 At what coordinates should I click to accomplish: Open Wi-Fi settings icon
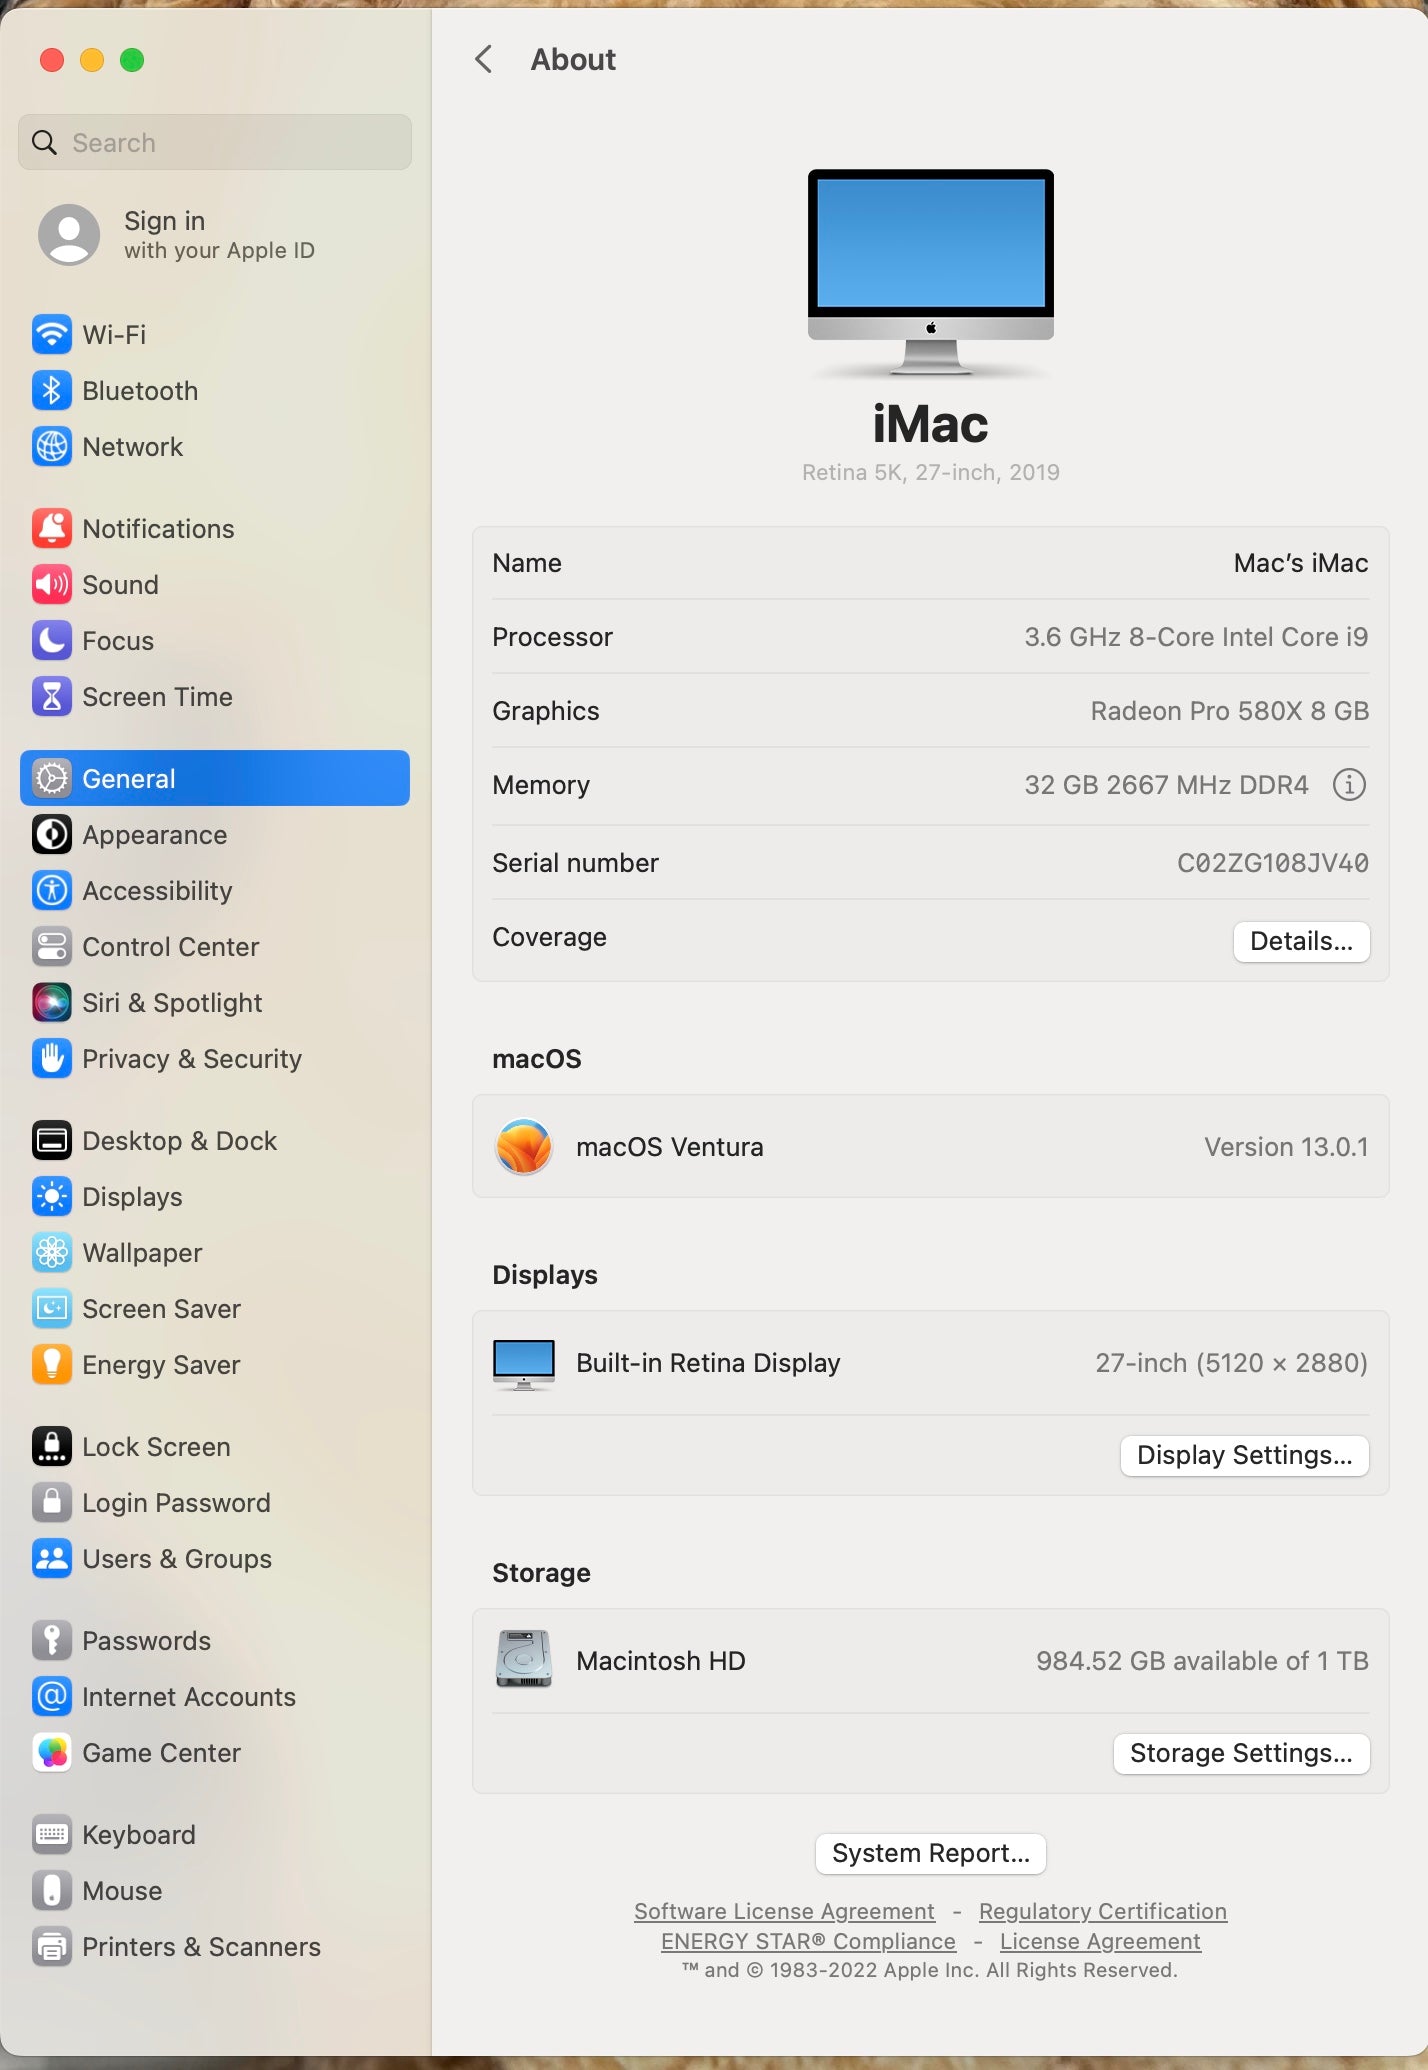(52, 335)
